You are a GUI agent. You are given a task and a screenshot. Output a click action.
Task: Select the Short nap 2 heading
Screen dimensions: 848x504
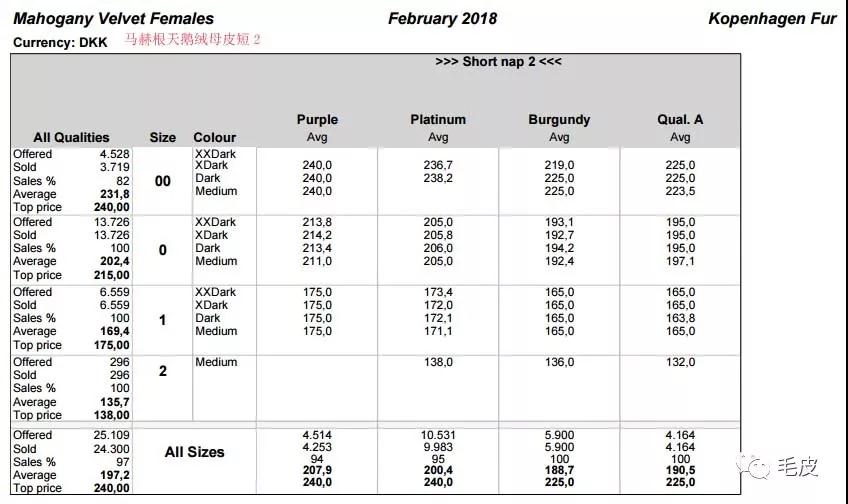(x=498, y=62)
